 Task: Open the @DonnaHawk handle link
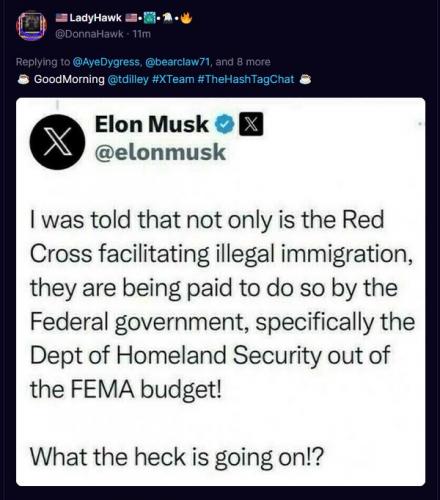pyautogui.click(x=89, y=34)
